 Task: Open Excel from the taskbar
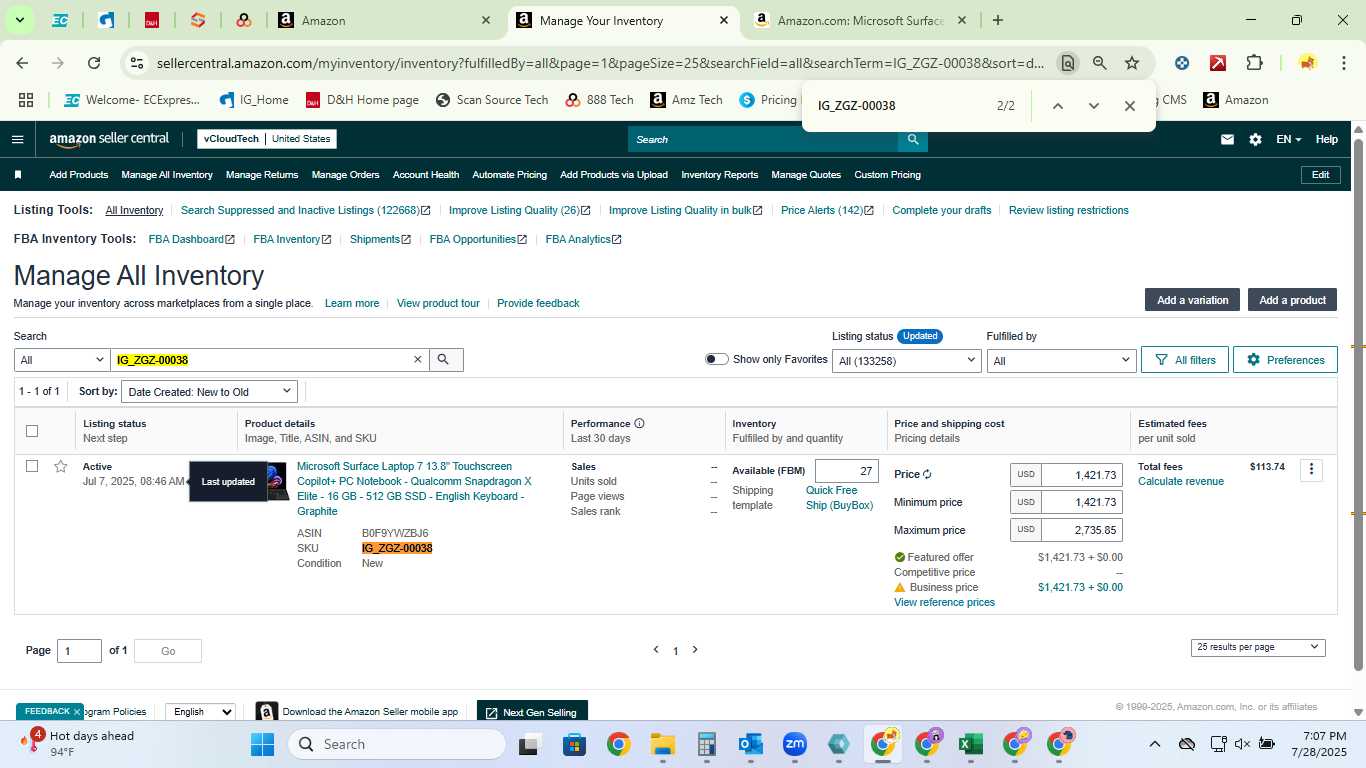969,744
